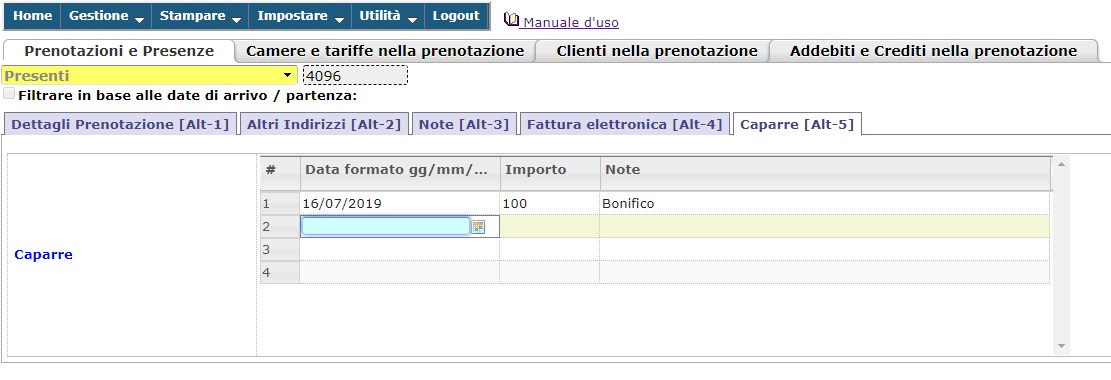Select the Dettagli Prenotazione [Alt-1] tab
This screenshot has width=1111, height=380.
(120, 124)
